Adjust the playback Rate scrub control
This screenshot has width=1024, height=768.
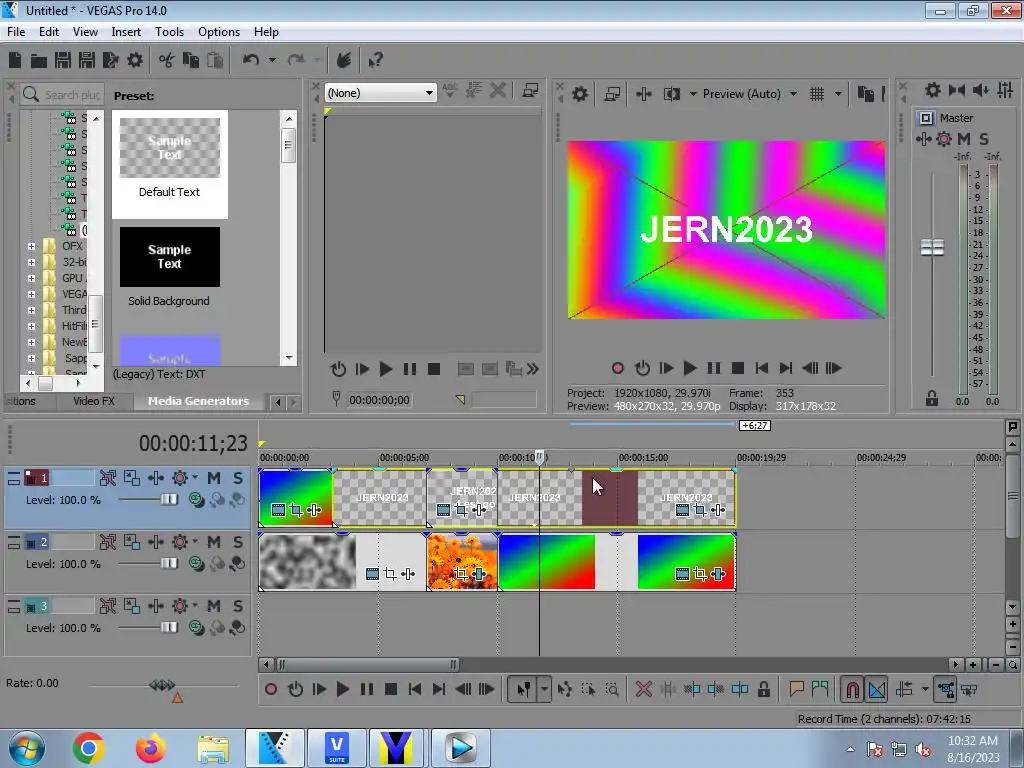point(162,685)
